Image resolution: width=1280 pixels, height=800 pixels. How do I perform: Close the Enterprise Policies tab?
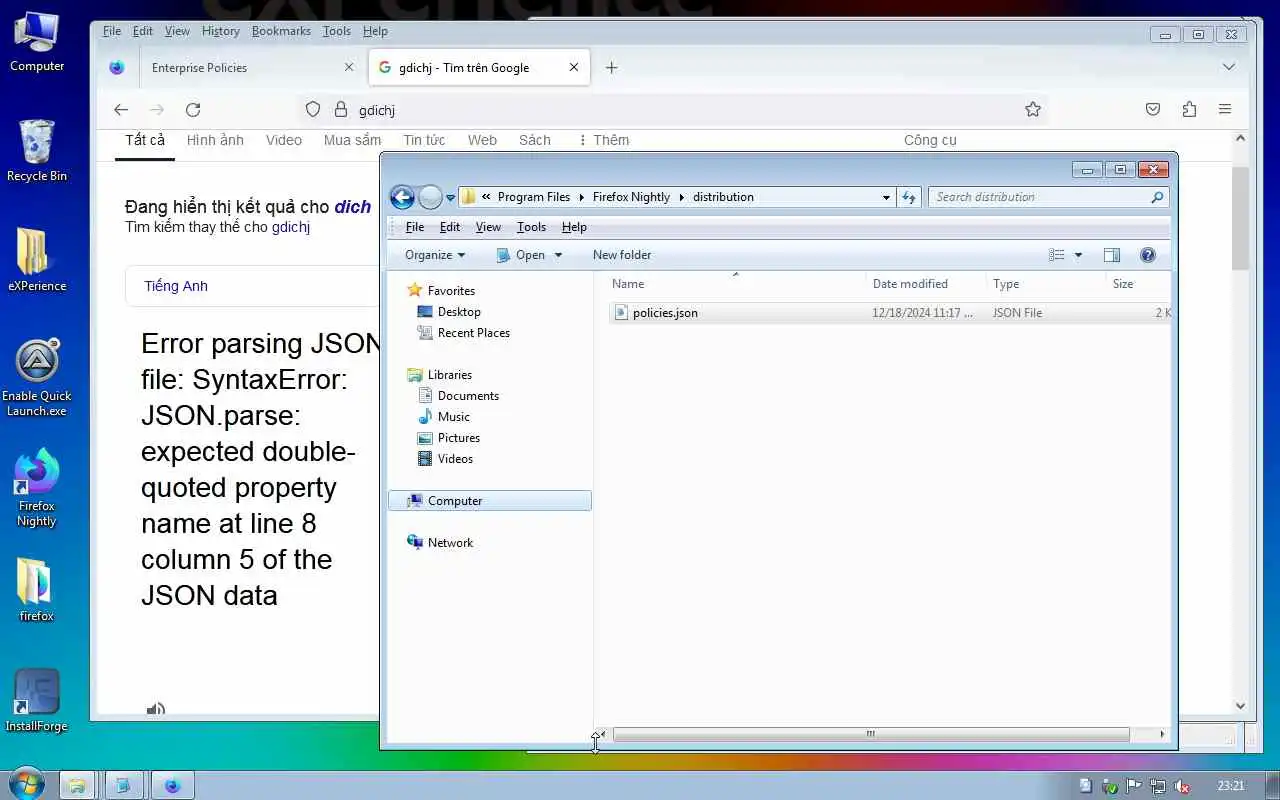click(x=349, y=67)
